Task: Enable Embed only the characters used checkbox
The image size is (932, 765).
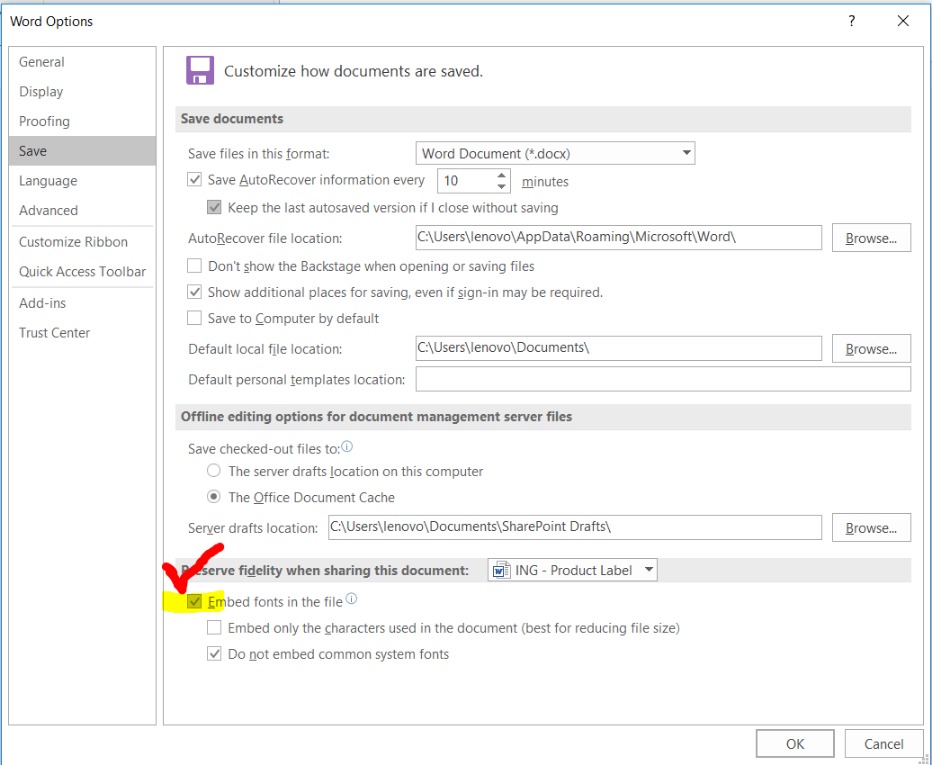Action: click(215, 629)
